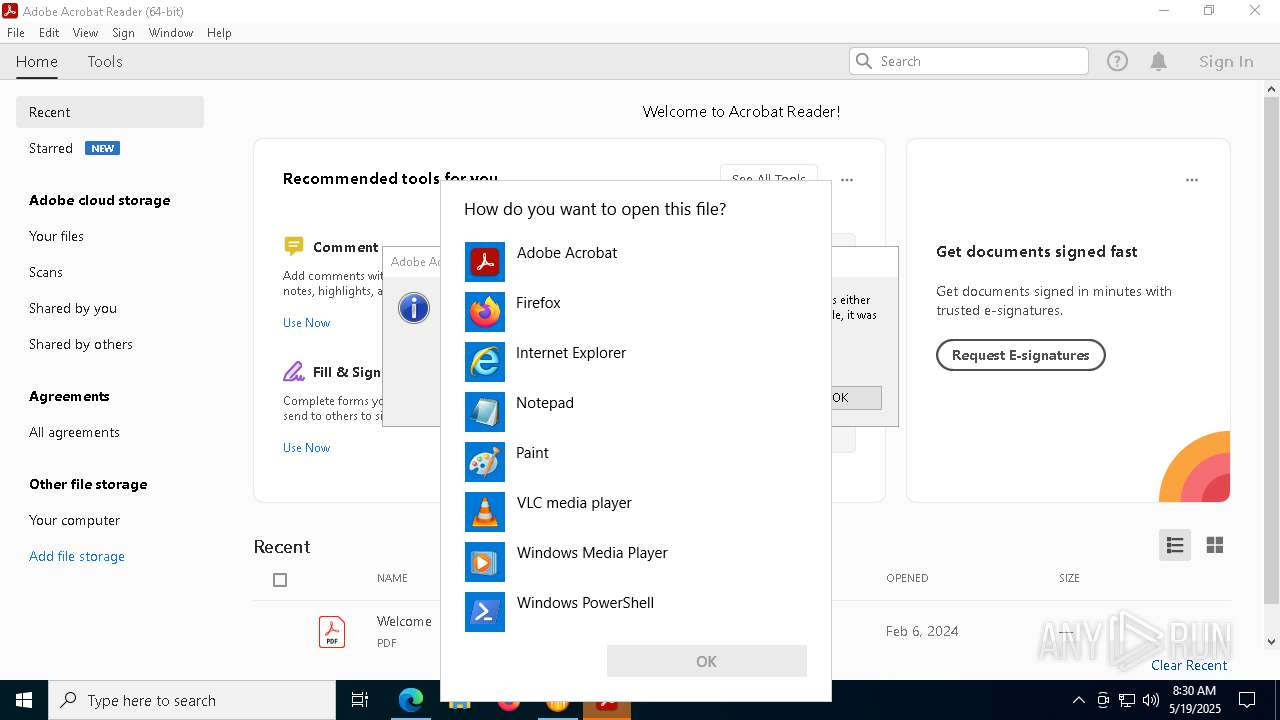
Task: Select the Internet Explorer icon
Action: click(x=485, y=362)
